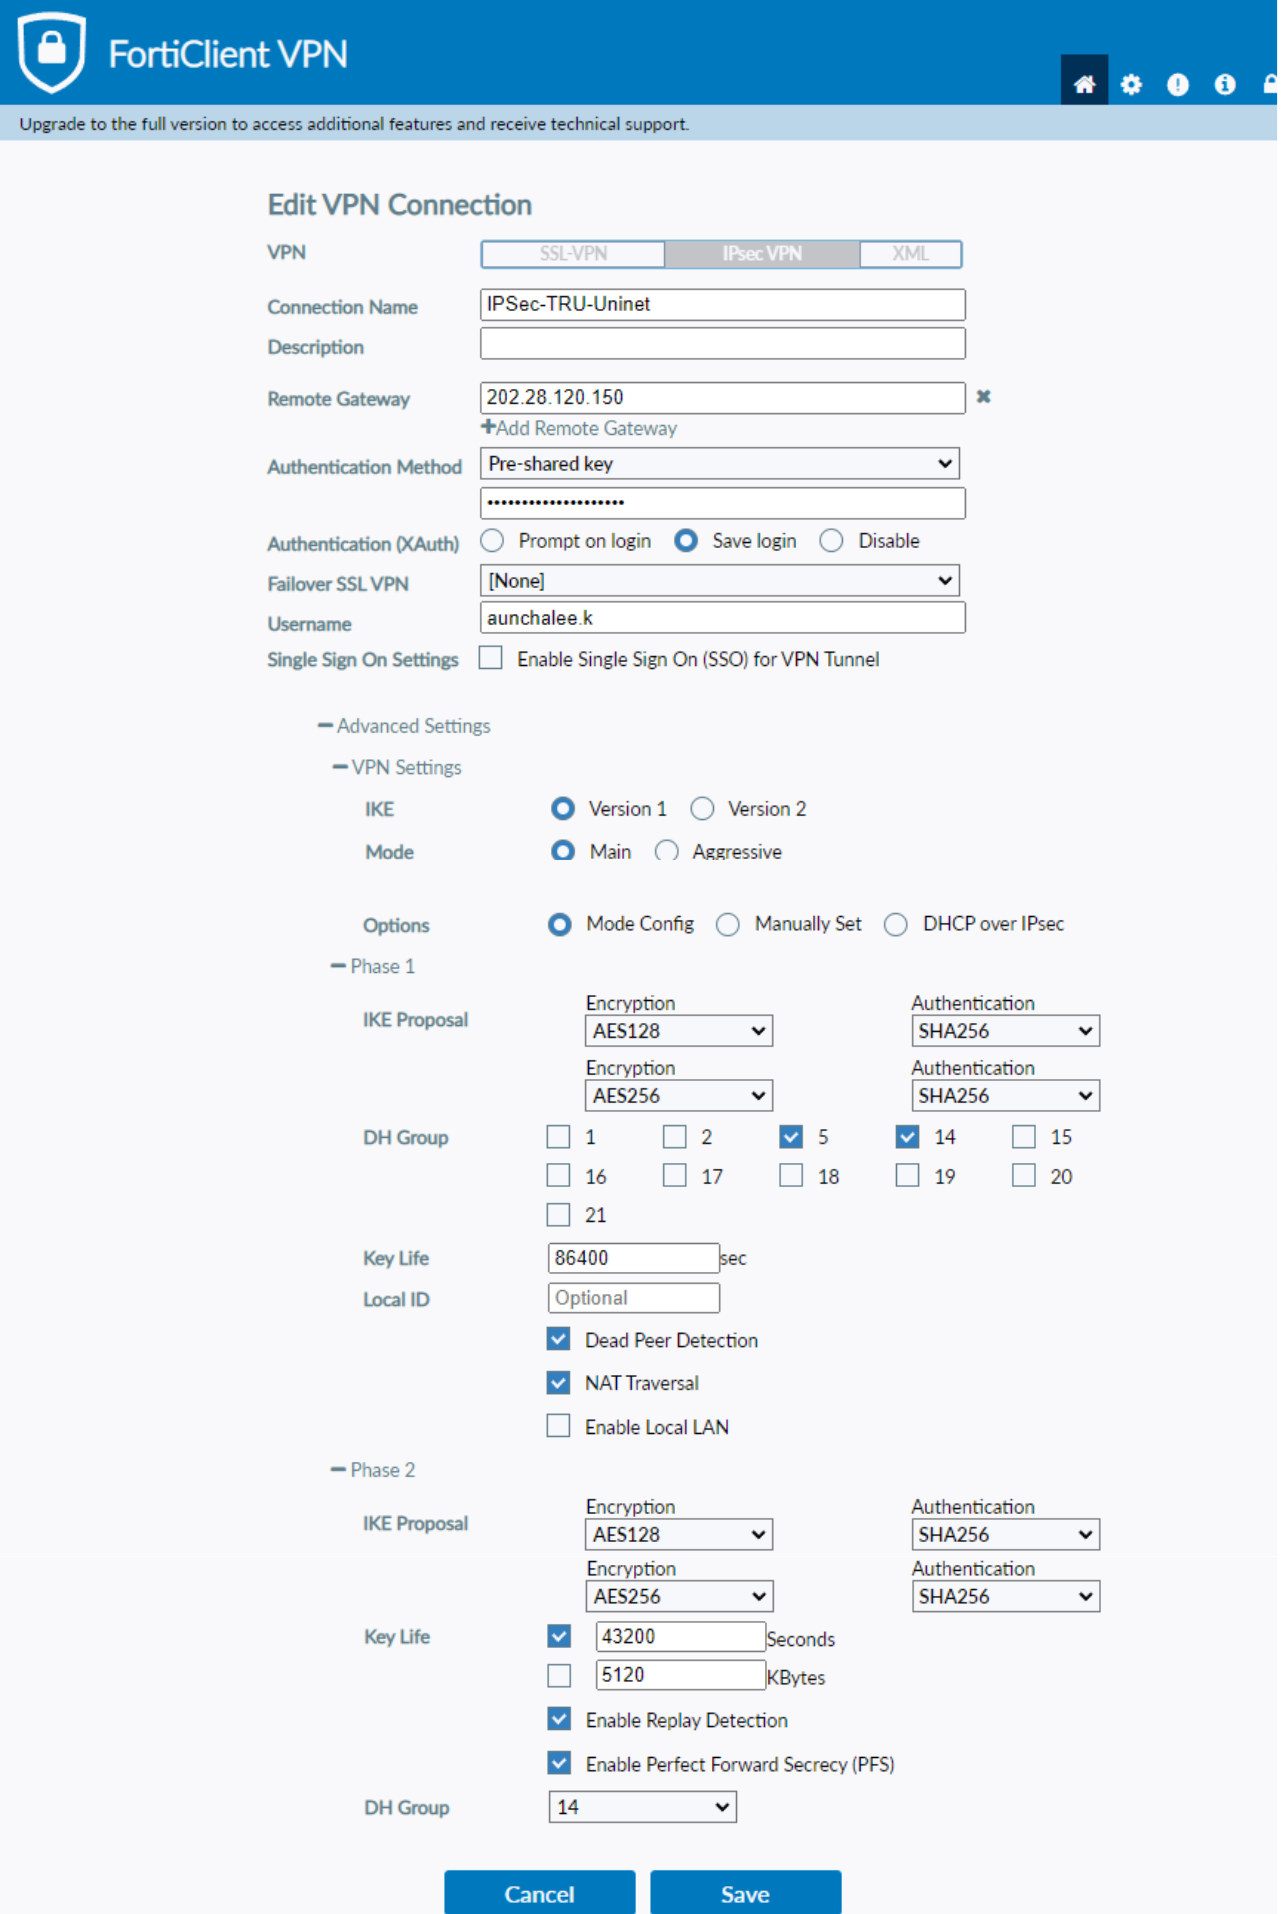The image size is (1283, 1914).
Task: Check DH Group 20 checkbox
Action: coord(1023,1176)
